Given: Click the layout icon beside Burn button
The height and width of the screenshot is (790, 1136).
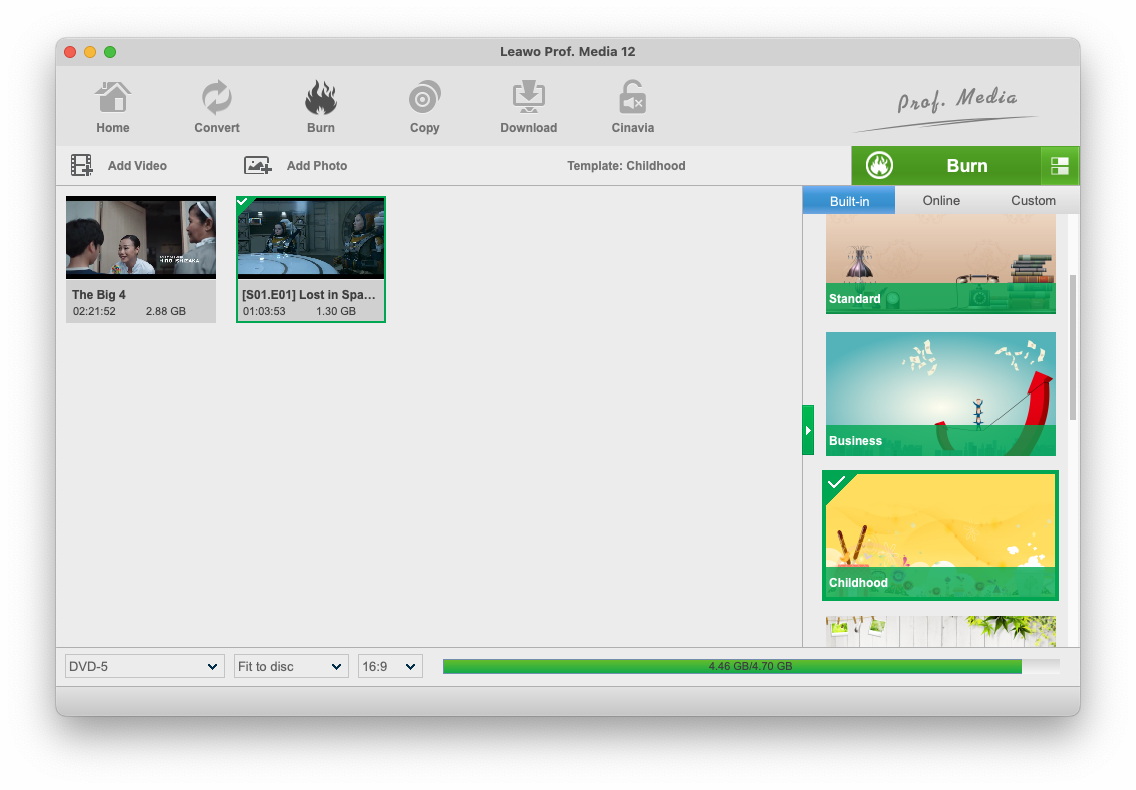Looking at the screenshot, I should (1060, 166).
